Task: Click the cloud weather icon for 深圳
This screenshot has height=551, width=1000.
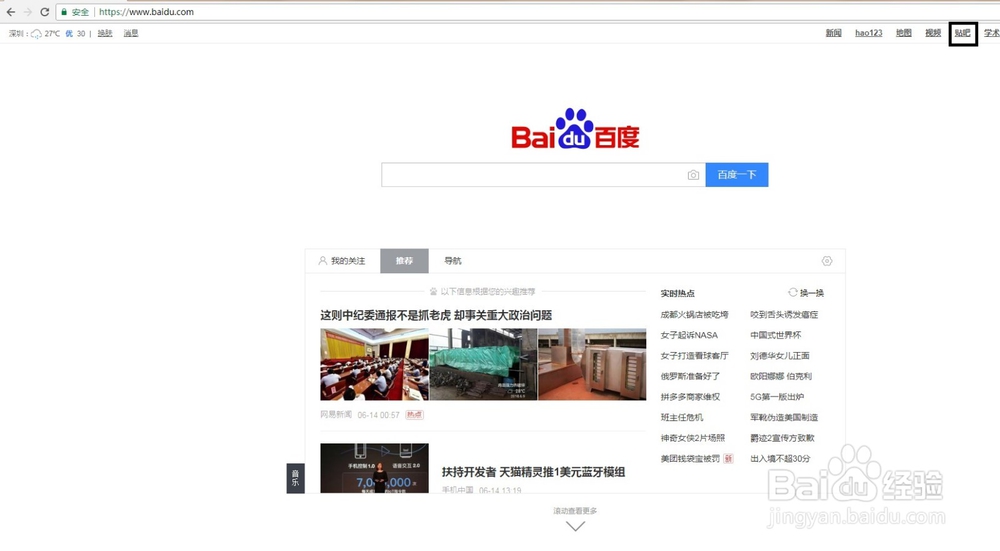Action: click(x=36, y=34)
